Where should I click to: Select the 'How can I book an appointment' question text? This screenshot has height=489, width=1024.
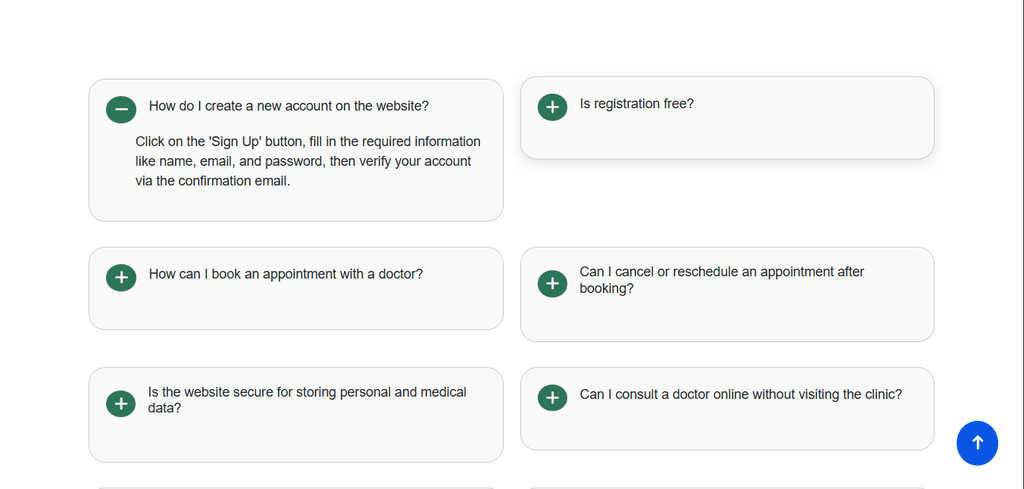[x=286, y=273]
